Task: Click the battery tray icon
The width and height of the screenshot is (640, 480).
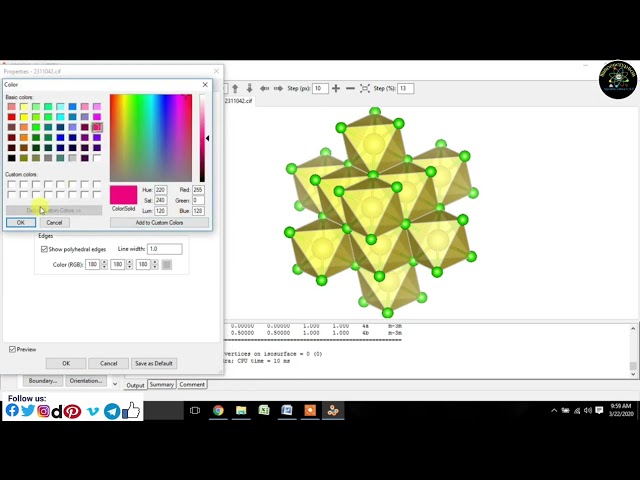Action: 565,411
